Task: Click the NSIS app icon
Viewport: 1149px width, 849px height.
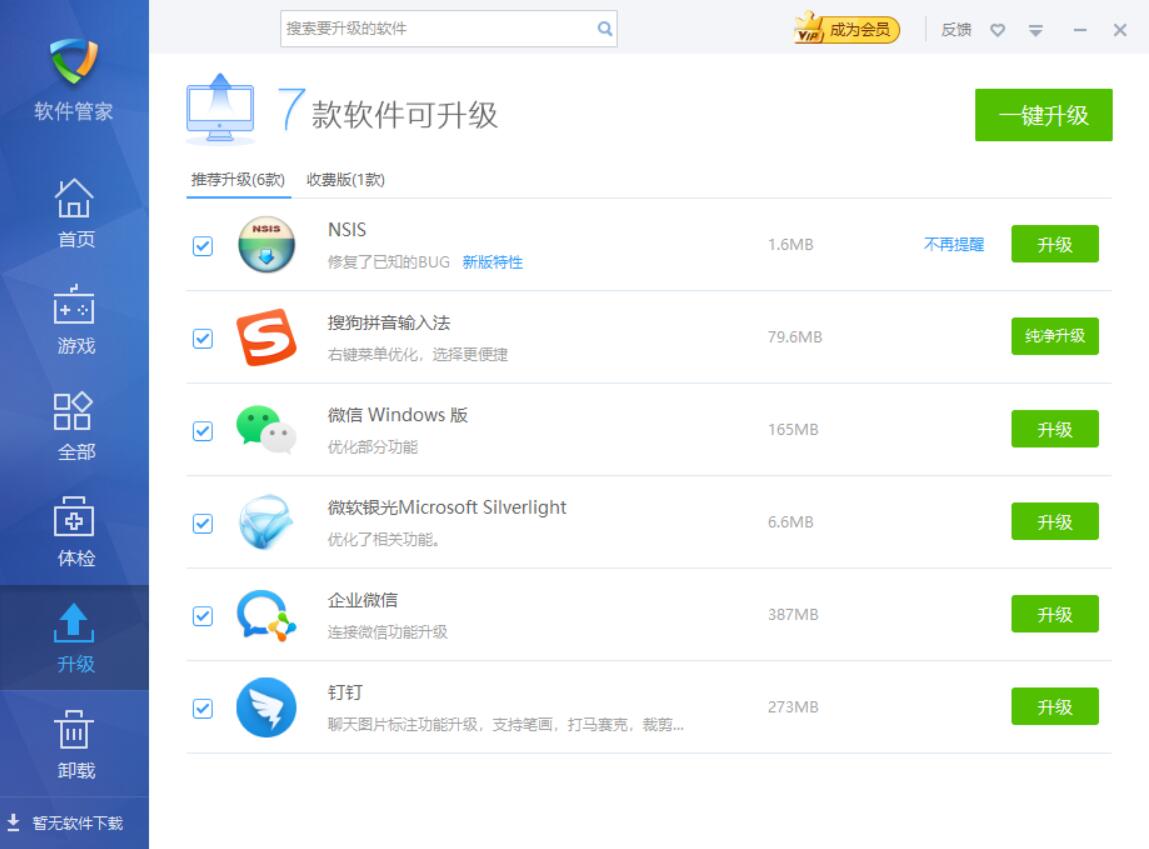Action: click(x=267, y=244)
